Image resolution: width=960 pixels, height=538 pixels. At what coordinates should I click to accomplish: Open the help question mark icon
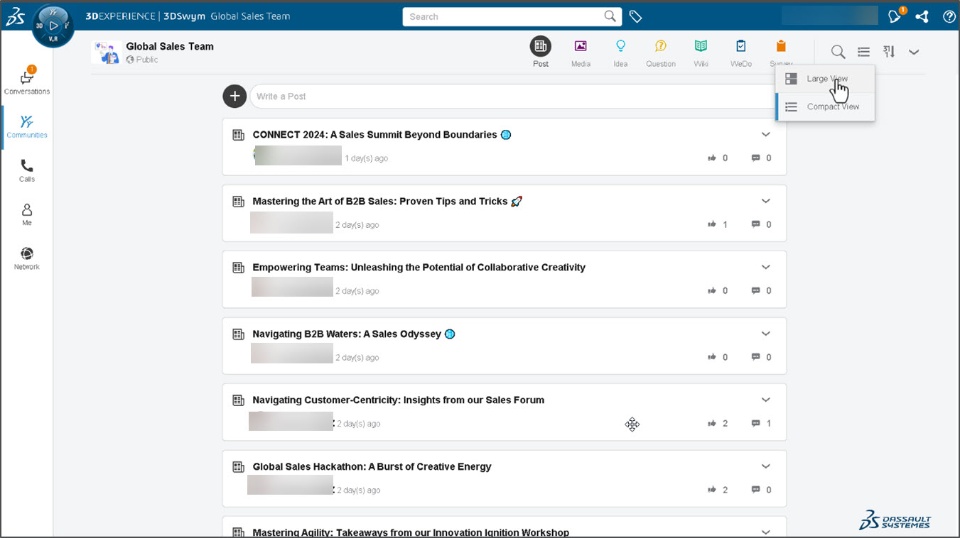tap(949, 17)
